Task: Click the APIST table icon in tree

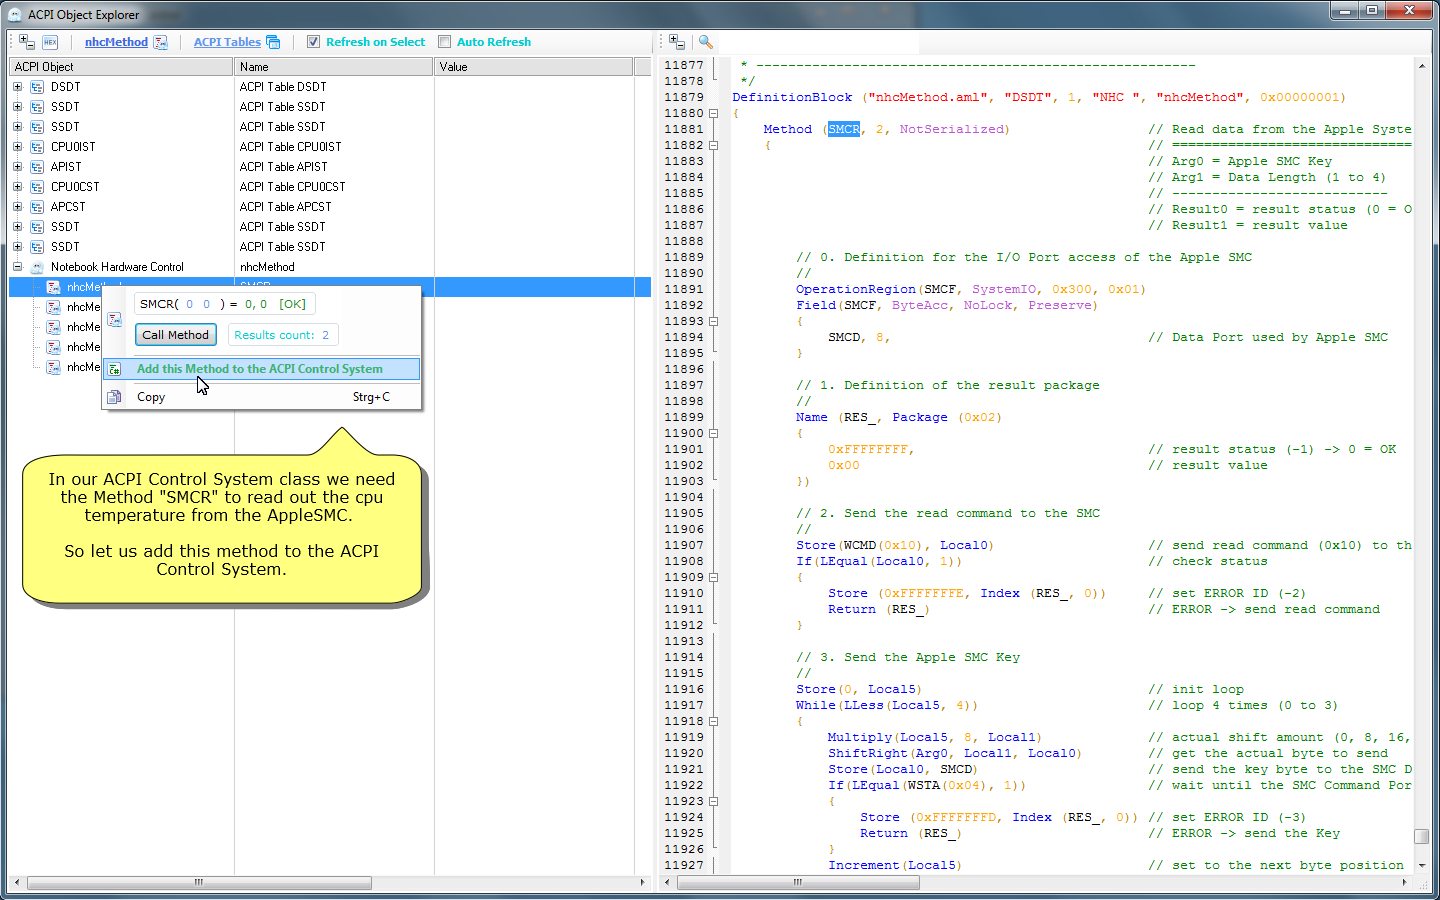Action: point(37,167)
